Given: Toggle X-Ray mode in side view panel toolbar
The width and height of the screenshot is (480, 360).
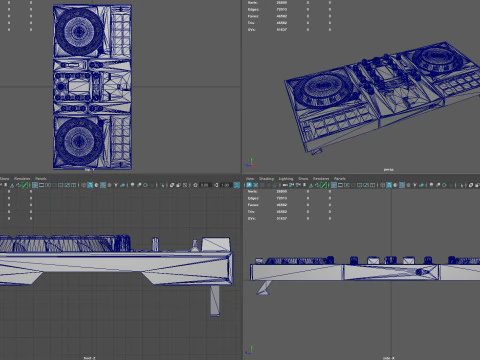Looking at the screenshot, I should pyautogui.click(x=471, y=185).
